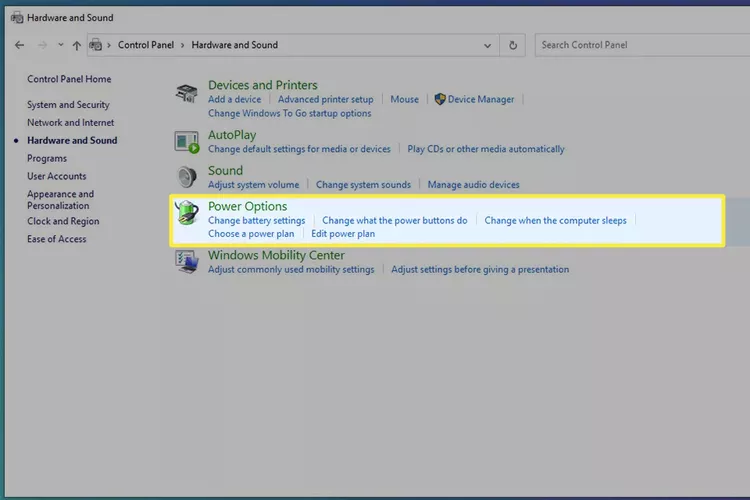
Task: Click the Devices and Printers icon
Action: 187,93
